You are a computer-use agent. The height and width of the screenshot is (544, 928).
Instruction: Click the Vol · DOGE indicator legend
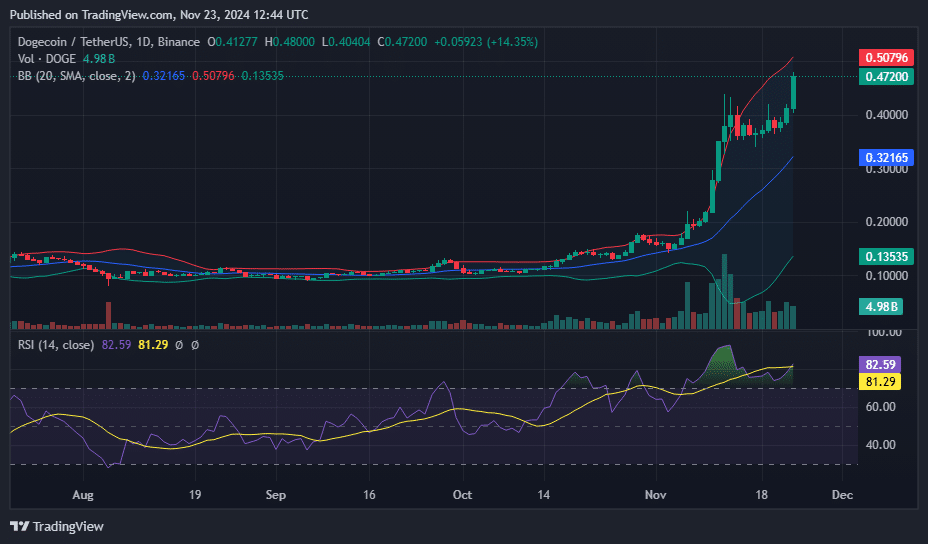coord(47,59)
